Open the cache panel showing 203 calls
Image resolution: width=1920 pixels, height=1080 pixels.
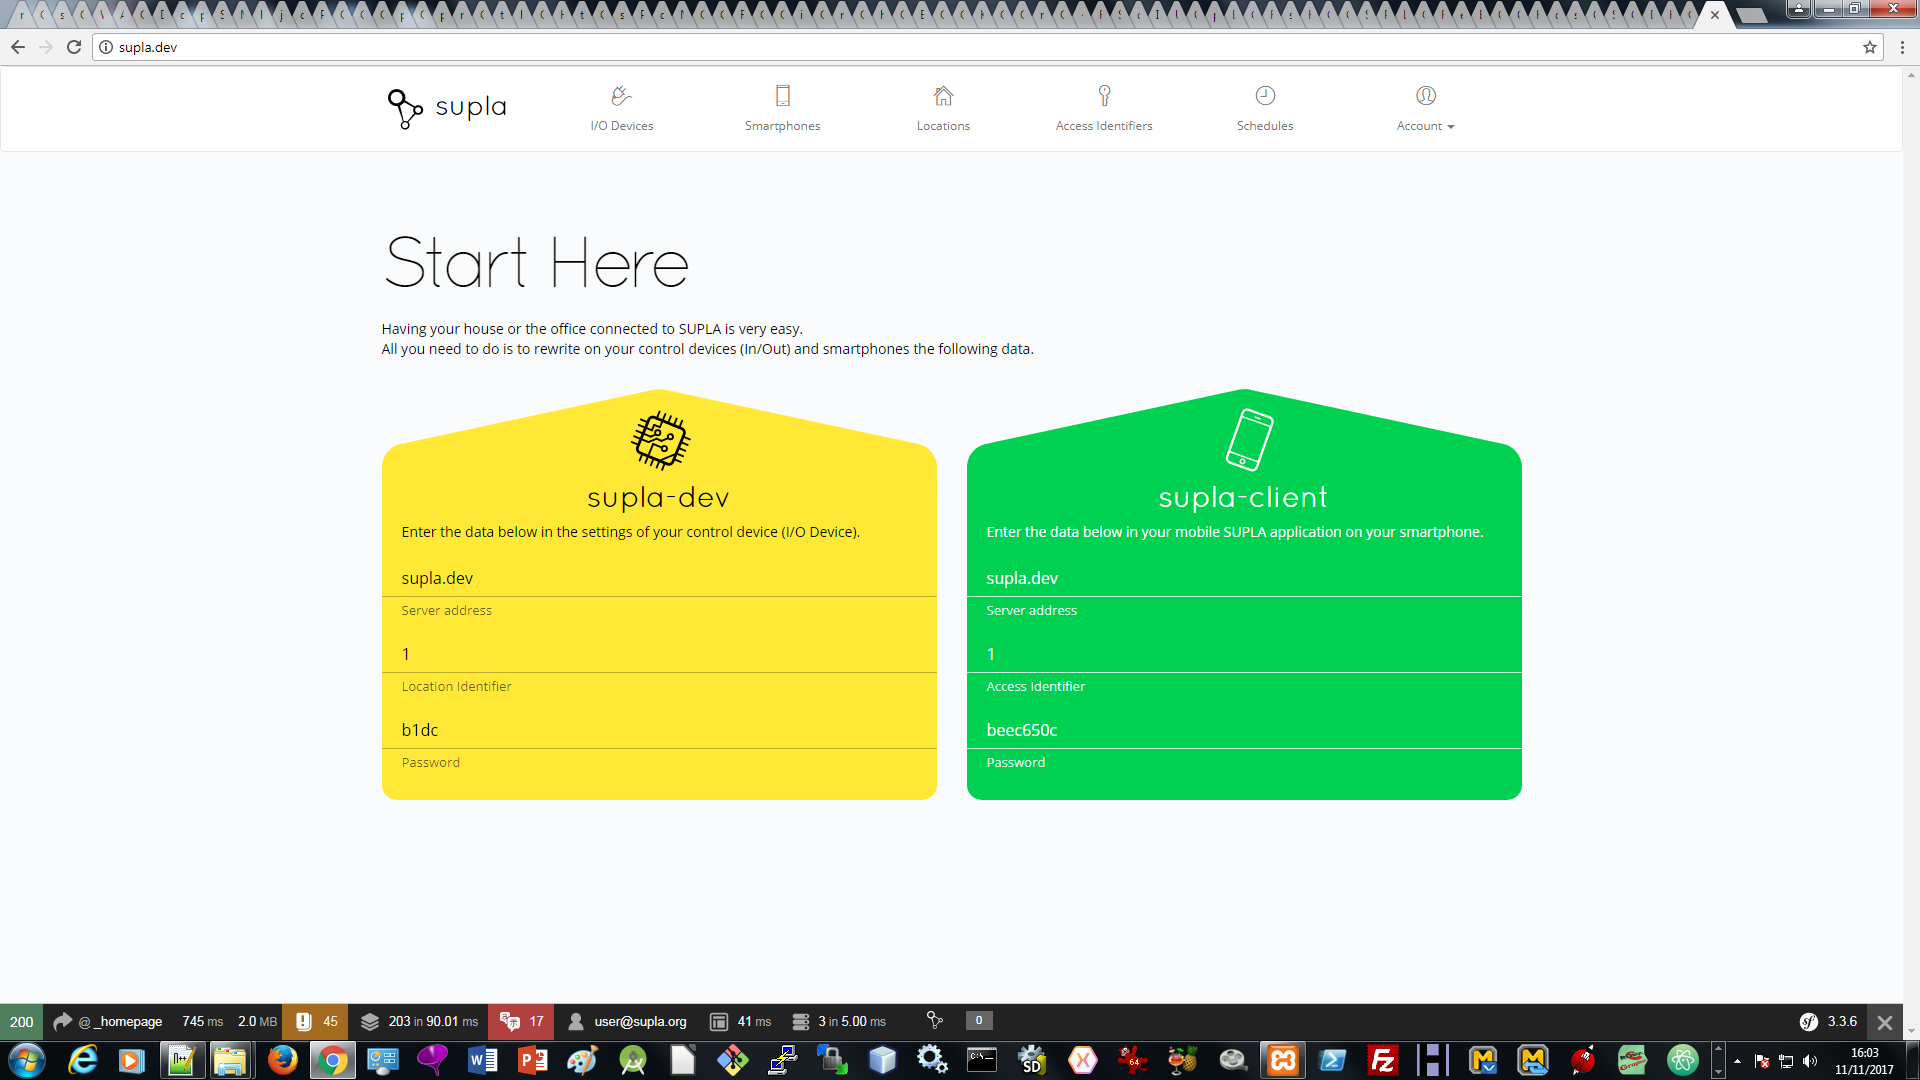pyautogui.click(x=419, y=1021)
